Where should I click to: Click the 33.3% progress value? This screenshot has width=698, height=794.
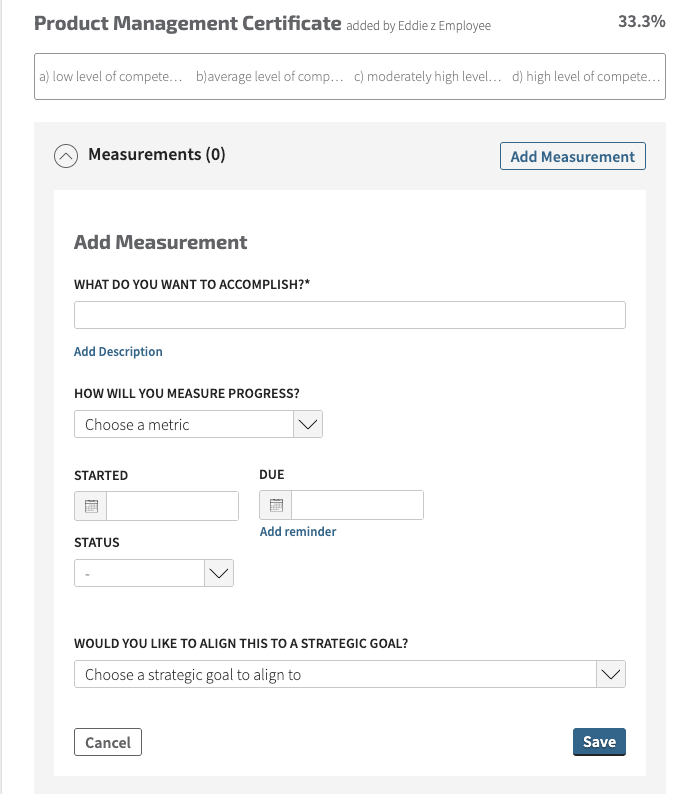pos(641,21)
